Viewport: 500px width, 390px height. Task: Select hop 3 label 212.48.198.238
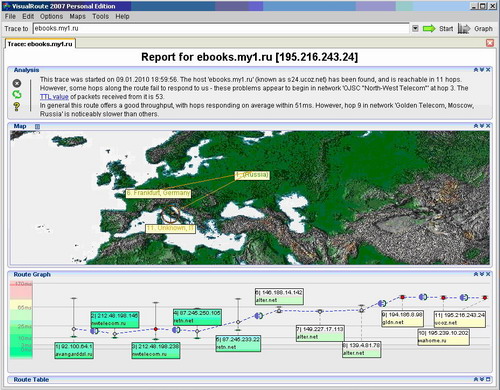click(x=156, y=350)
